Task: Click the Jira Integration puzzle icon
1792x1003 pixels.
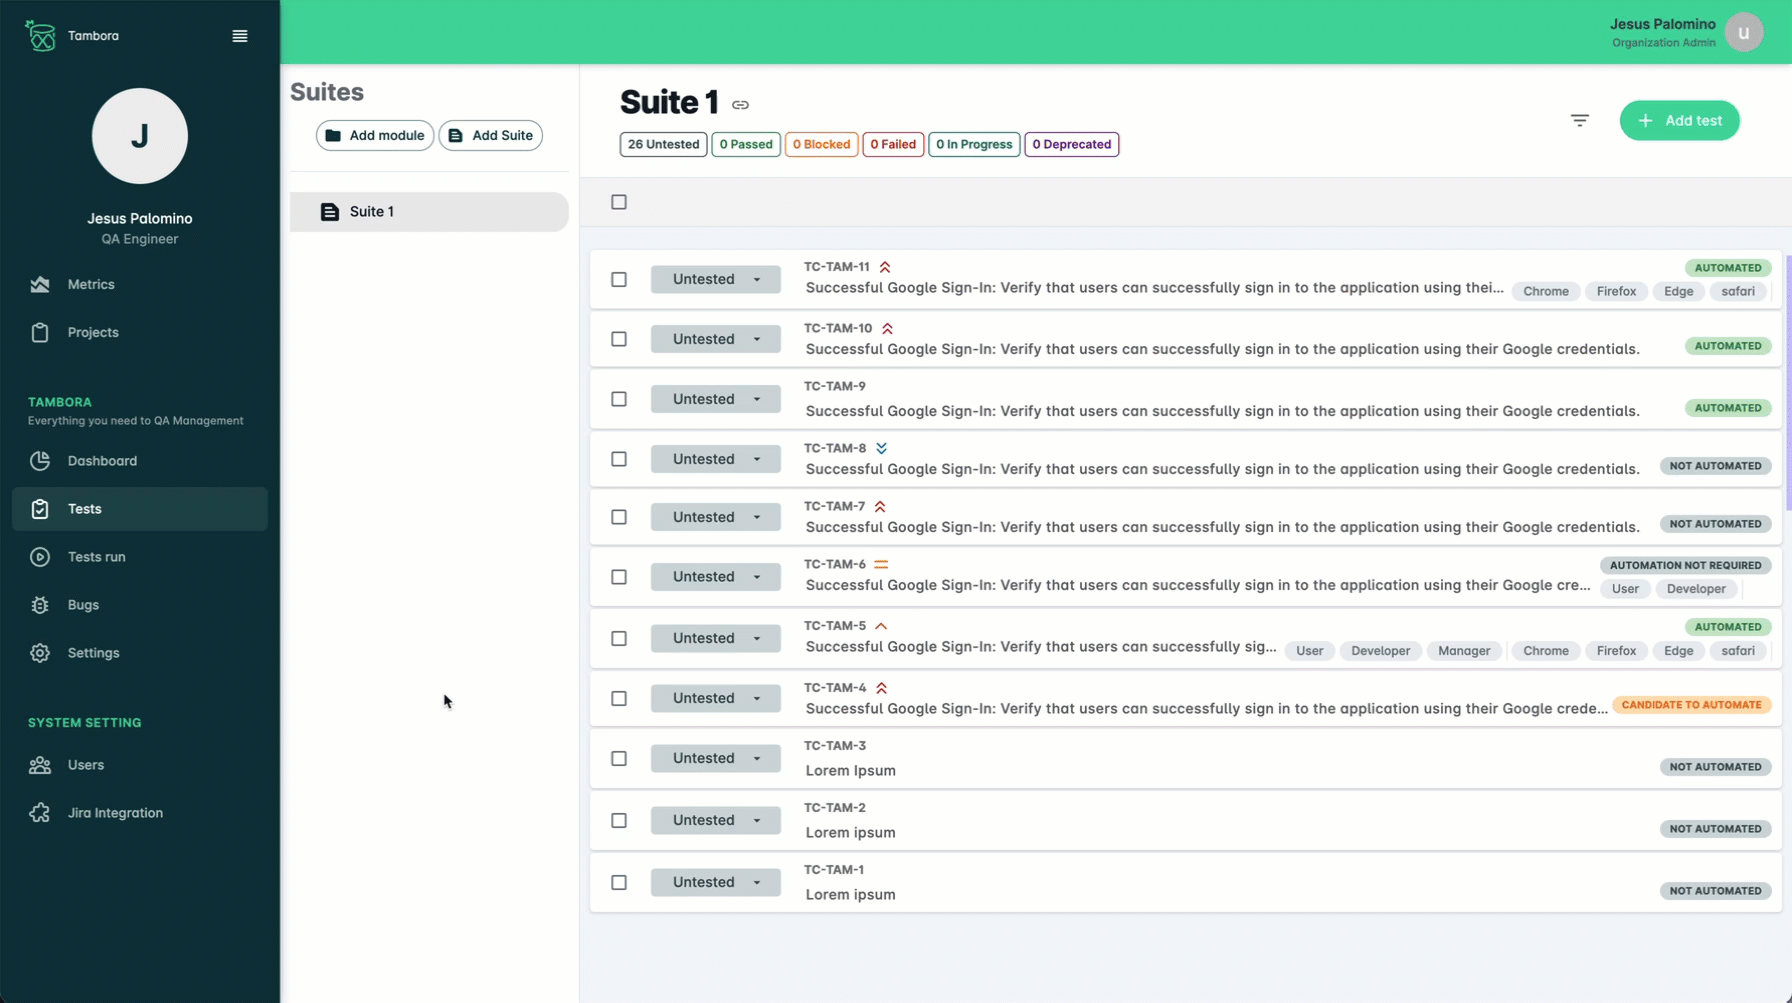Action: [40, 813]
